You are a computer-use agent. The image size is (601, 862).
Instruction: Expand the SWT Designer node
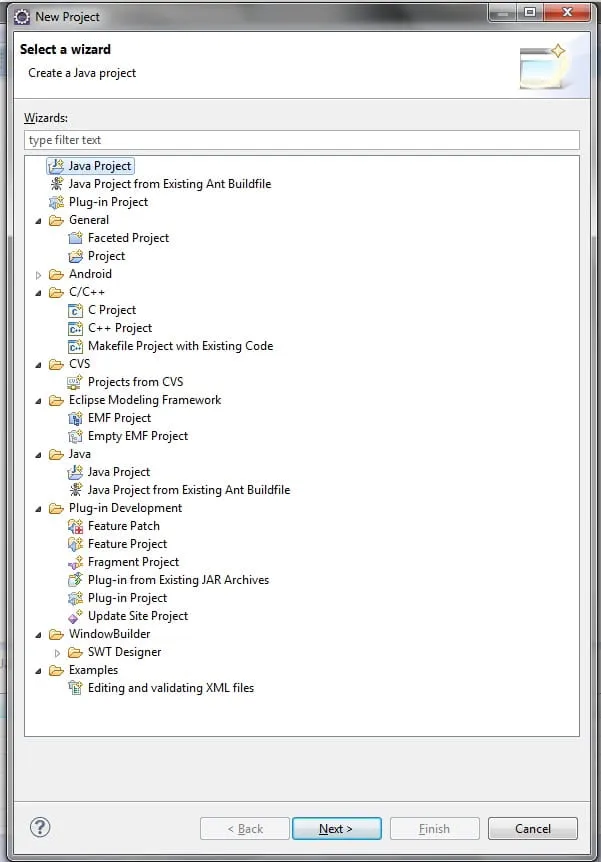coord(58,652)
